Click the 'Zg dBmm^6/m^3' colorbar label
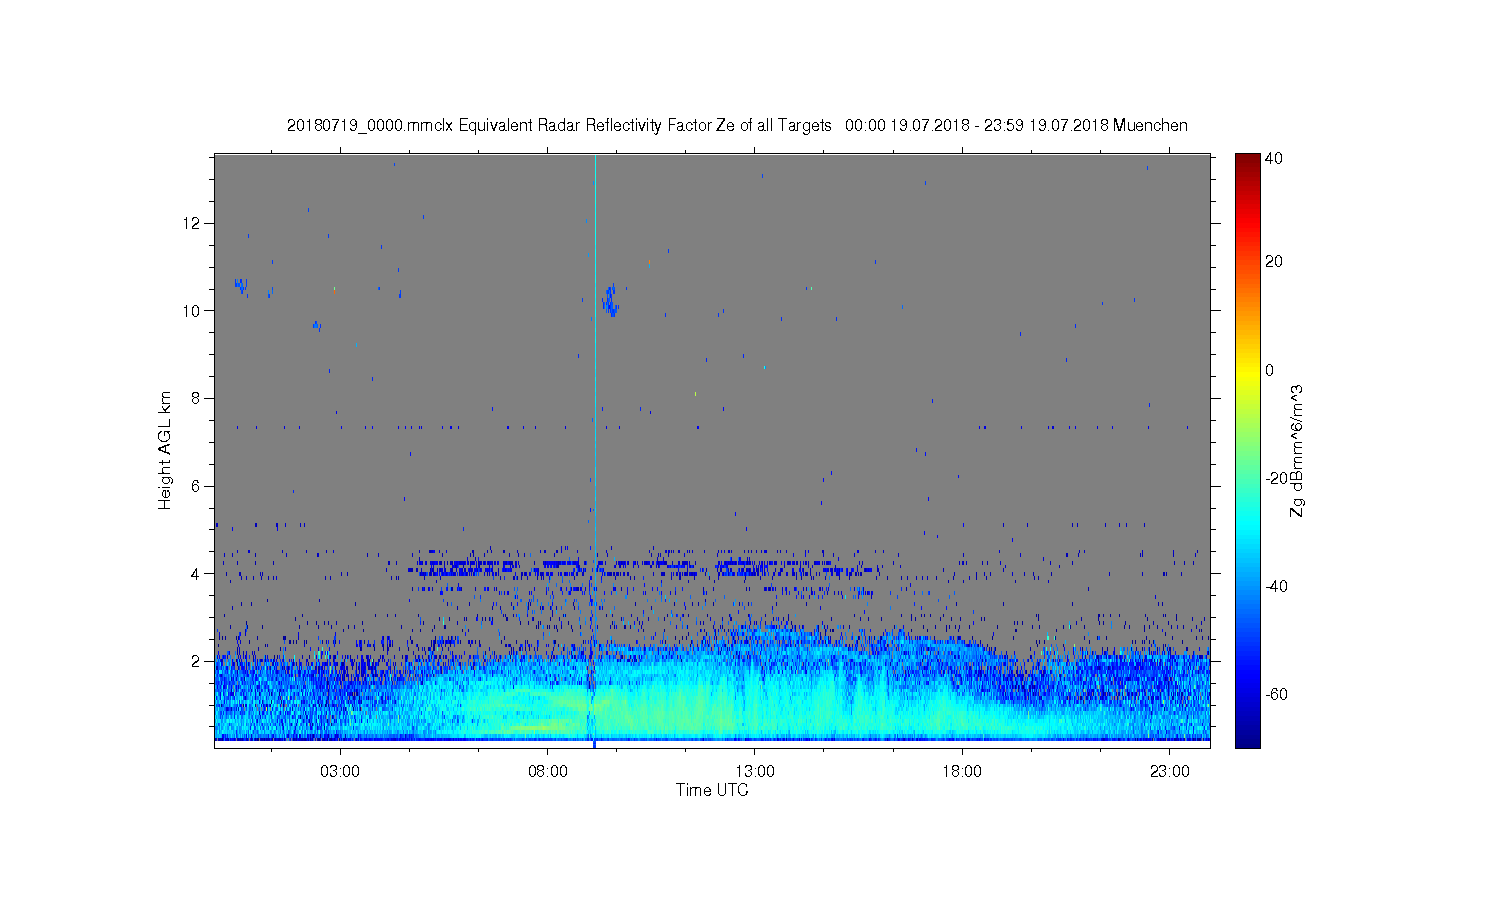Screen dimensions: 1500x900 click(1297, 450)
